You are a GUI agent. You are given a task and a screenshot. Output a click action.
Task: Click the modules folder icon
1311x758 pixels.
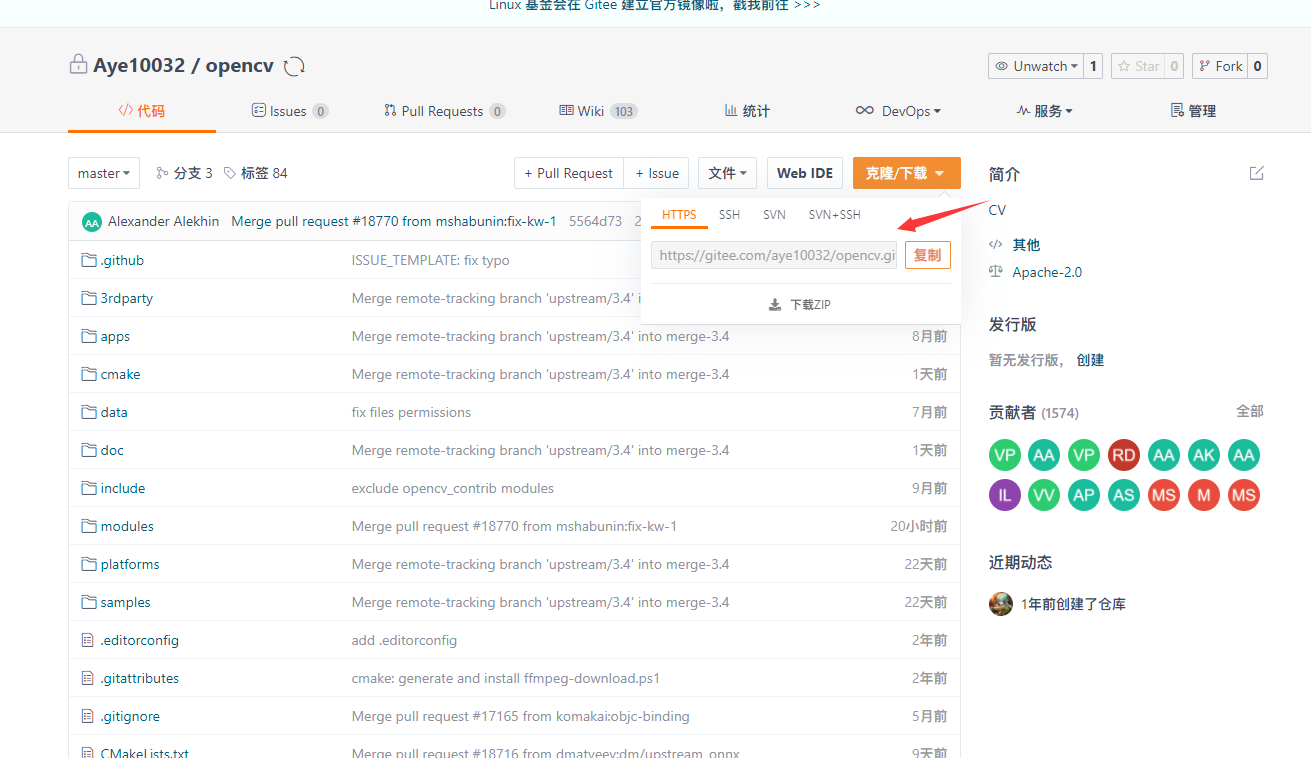point(89,526)
